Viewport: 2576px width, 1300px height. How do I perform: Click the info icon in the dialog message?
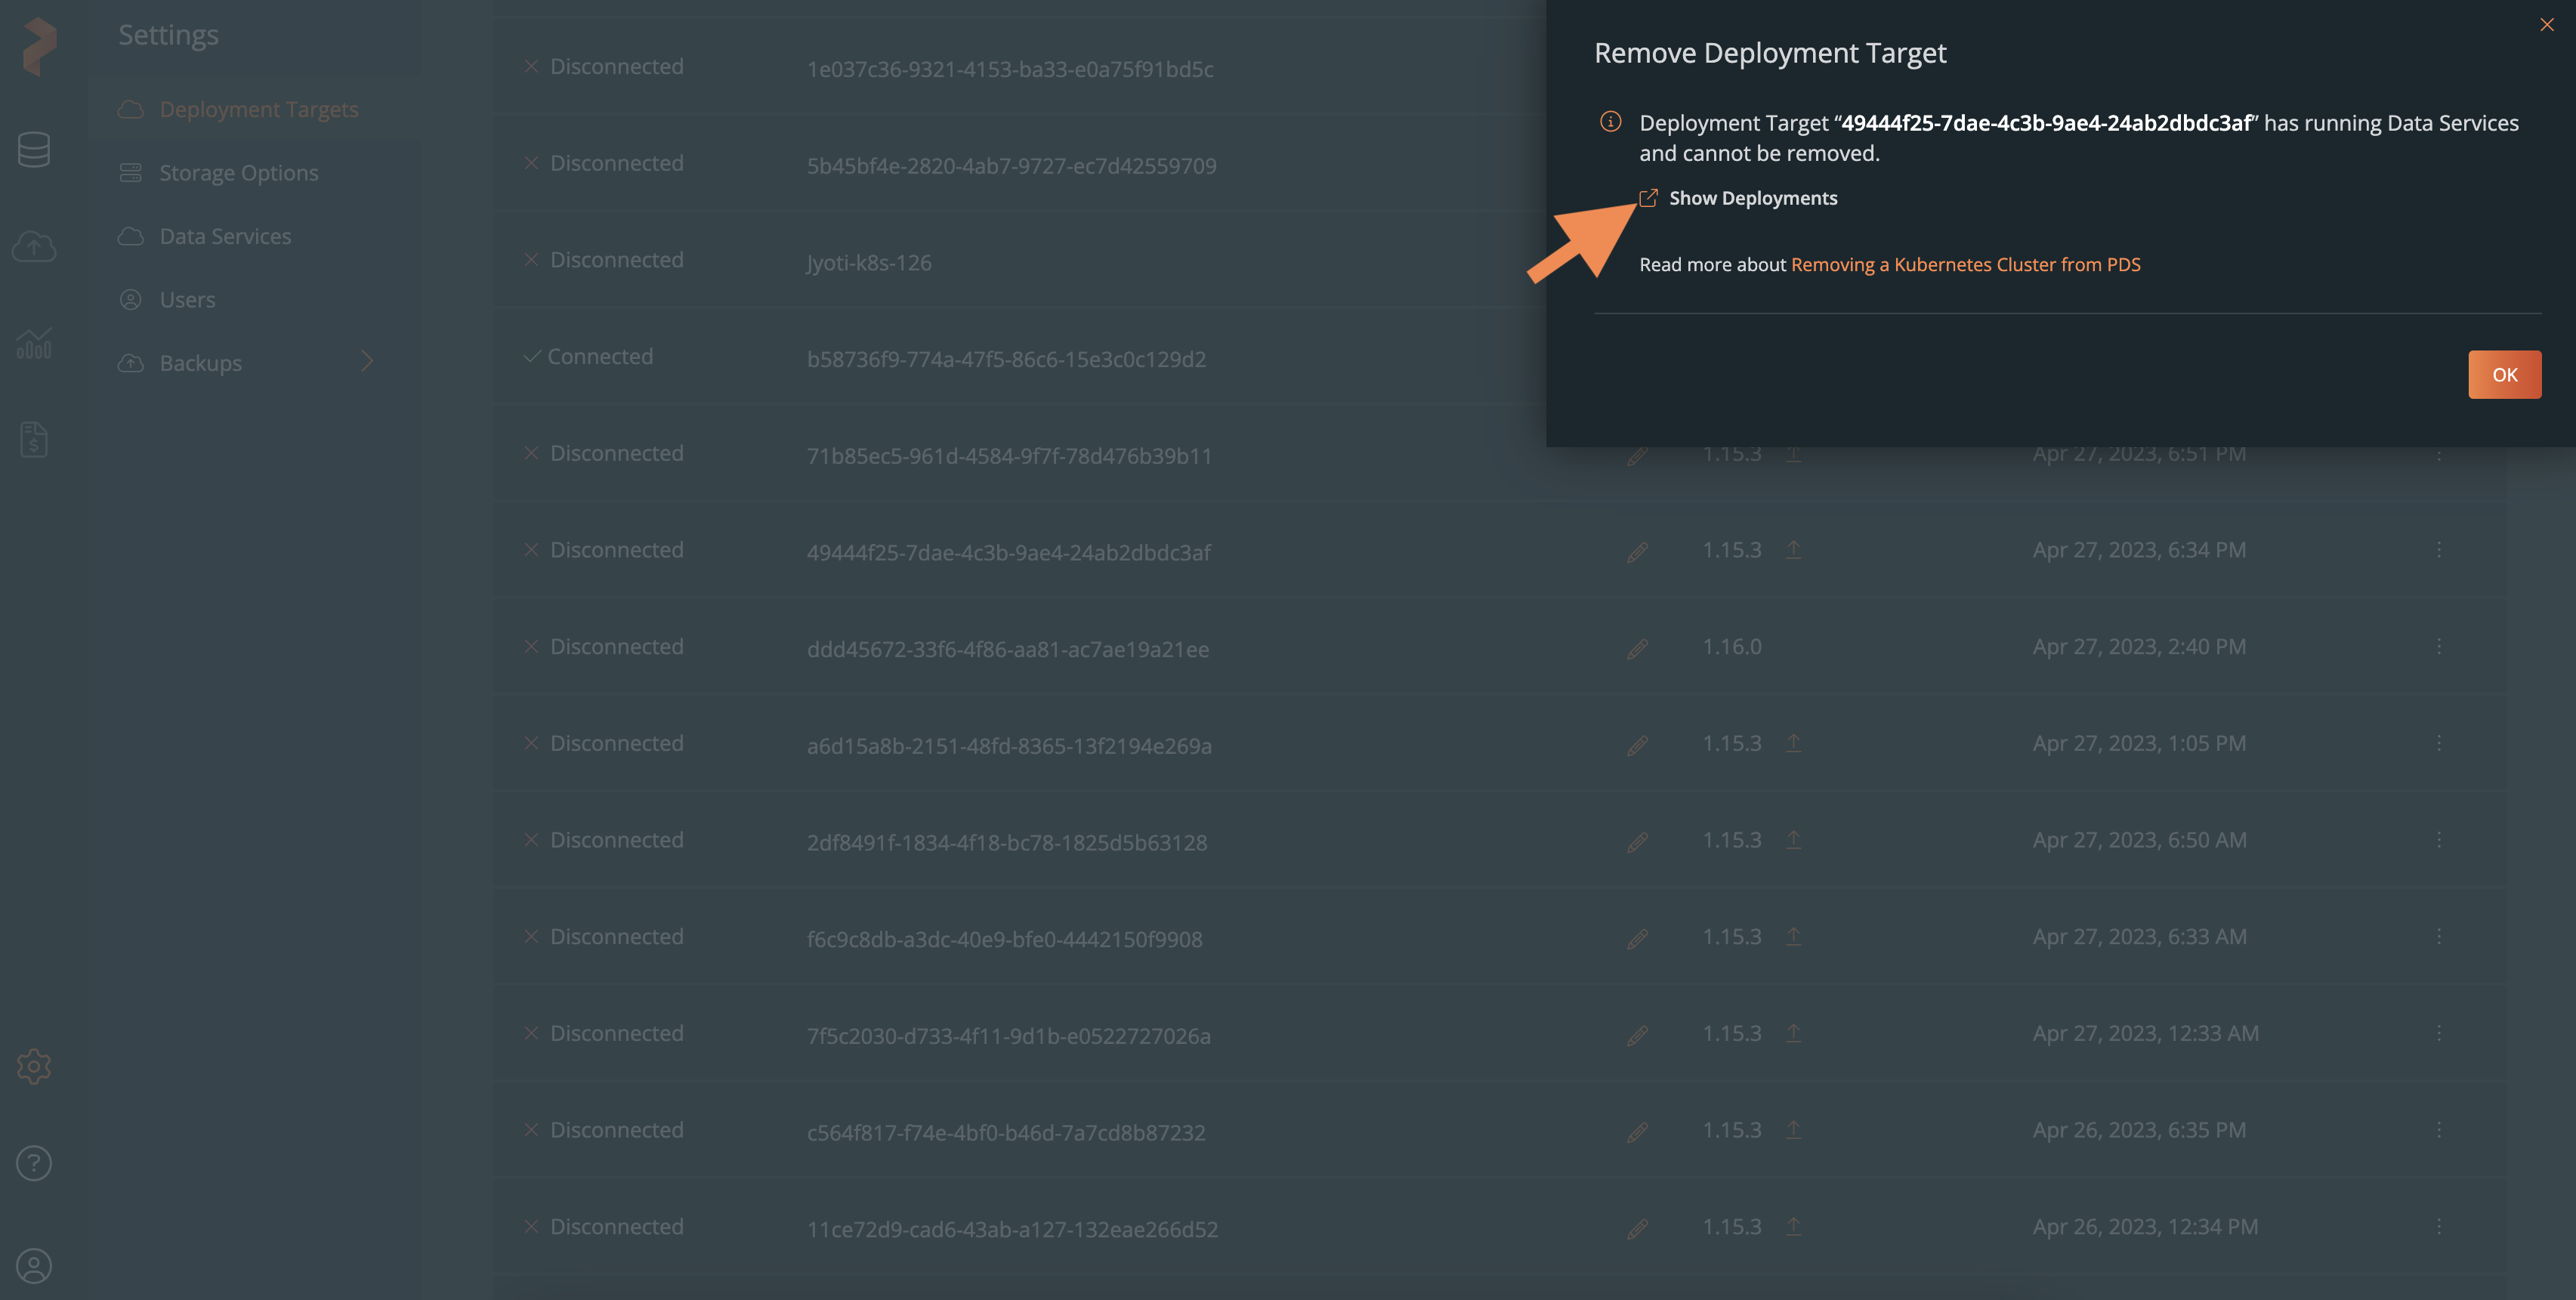(1610, 122)
